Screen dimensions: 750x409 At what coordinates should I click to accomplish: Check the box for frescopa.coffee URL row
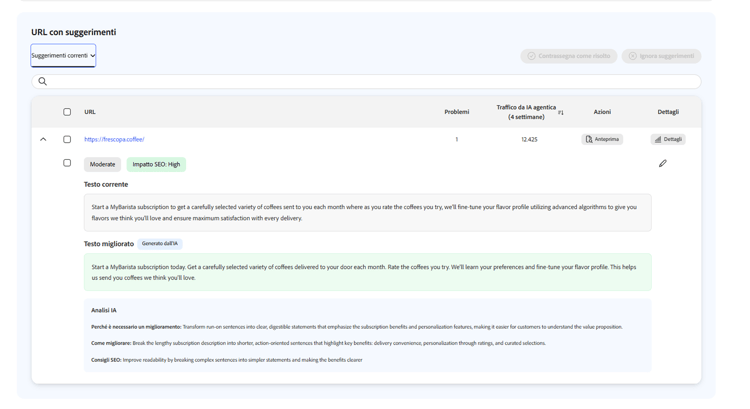67,139
